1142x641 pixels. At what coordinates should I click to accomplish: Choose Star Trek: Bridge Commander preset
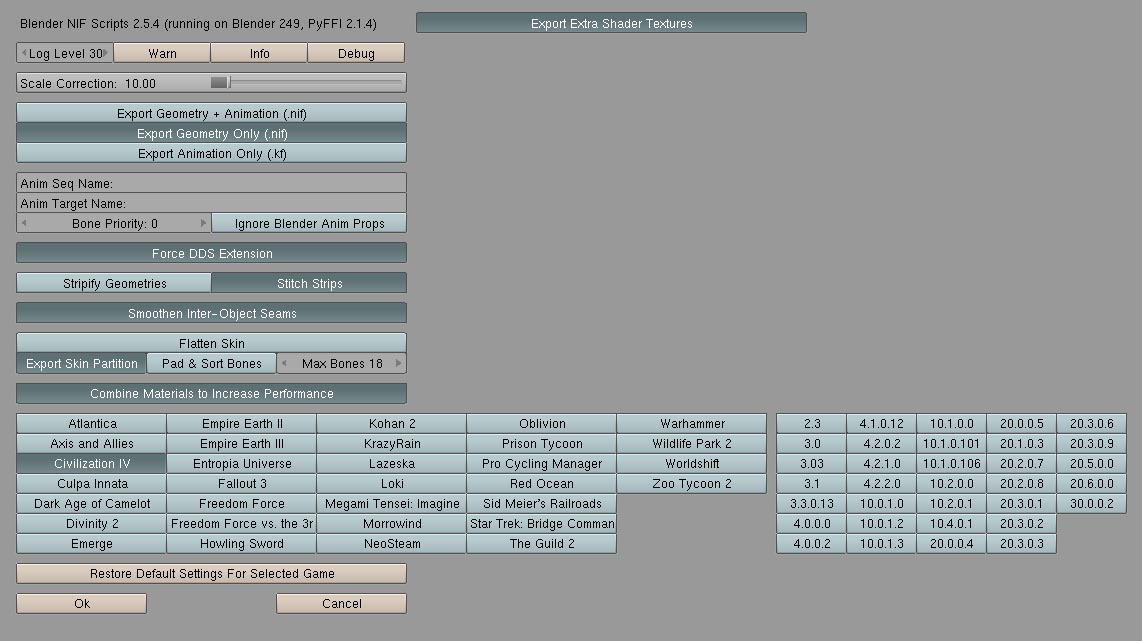coord(542,524)
